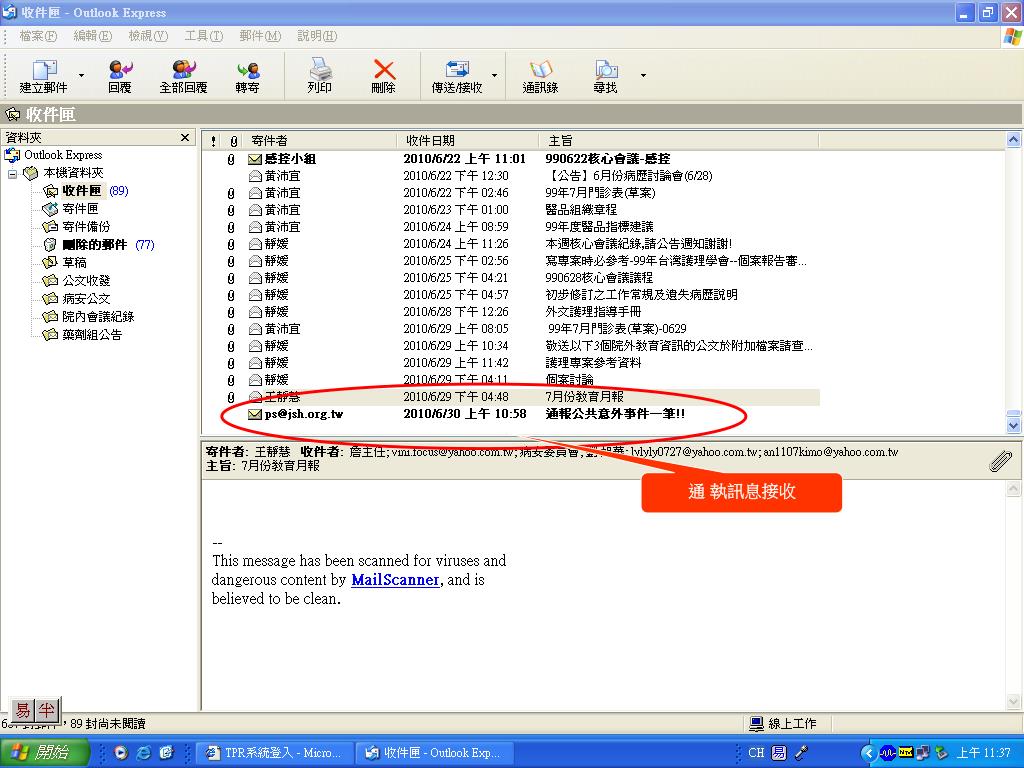The height and width of the screenshot is (768, 1024).
Task: Select the Outlook Express root tree item
Action: point(54,155)
